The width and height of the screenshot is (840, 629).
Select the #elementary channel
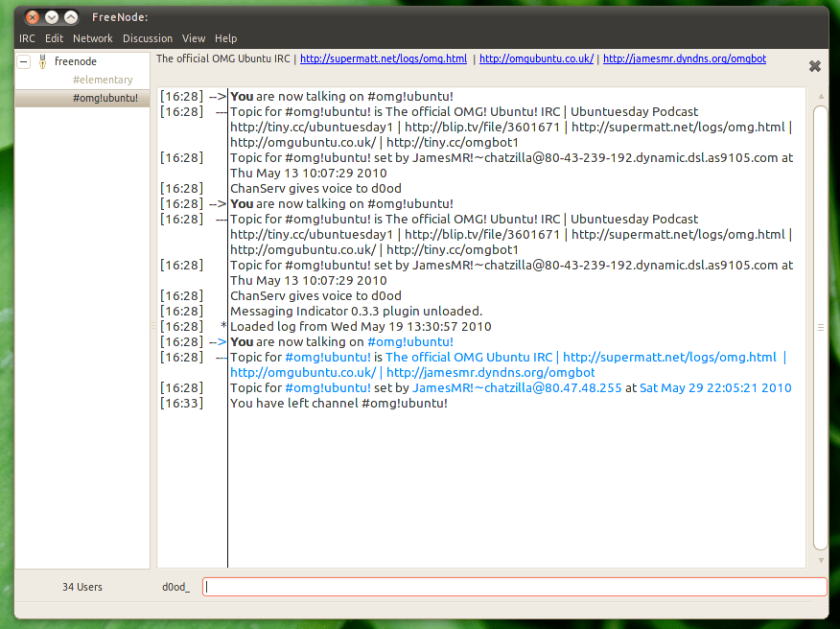(102, 80)
